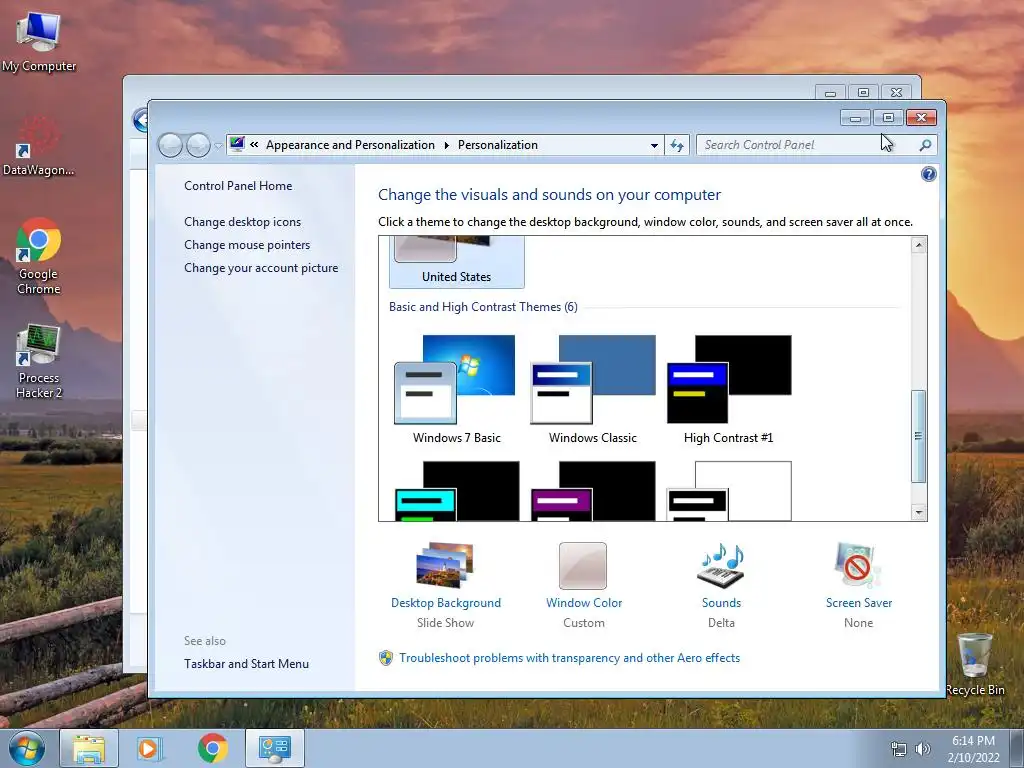
Task: Click the Screen Saver label link
Action: 858,603
